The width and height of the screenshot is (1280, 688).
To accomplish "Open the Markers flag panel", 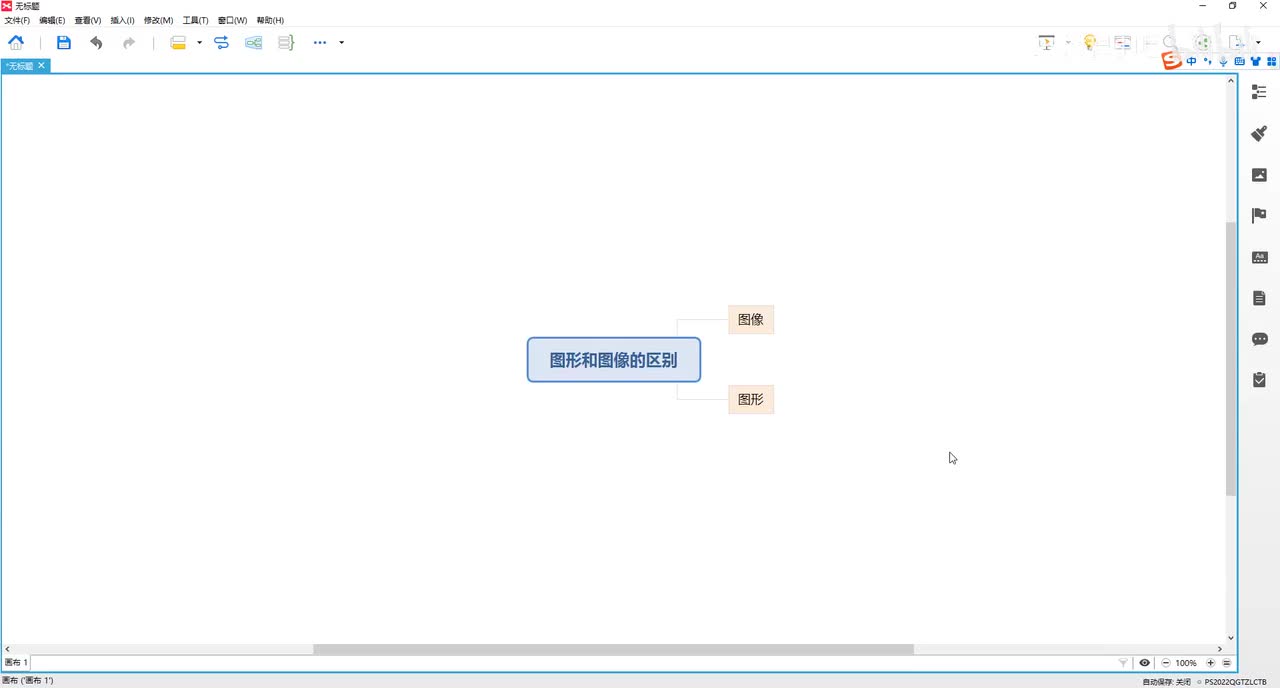I will pos(1259,215).
